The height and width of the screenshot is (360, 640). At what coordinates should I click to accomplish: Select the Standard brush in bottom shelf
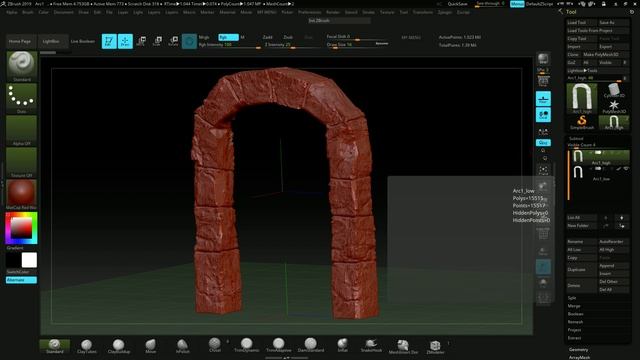pos(54,346)
